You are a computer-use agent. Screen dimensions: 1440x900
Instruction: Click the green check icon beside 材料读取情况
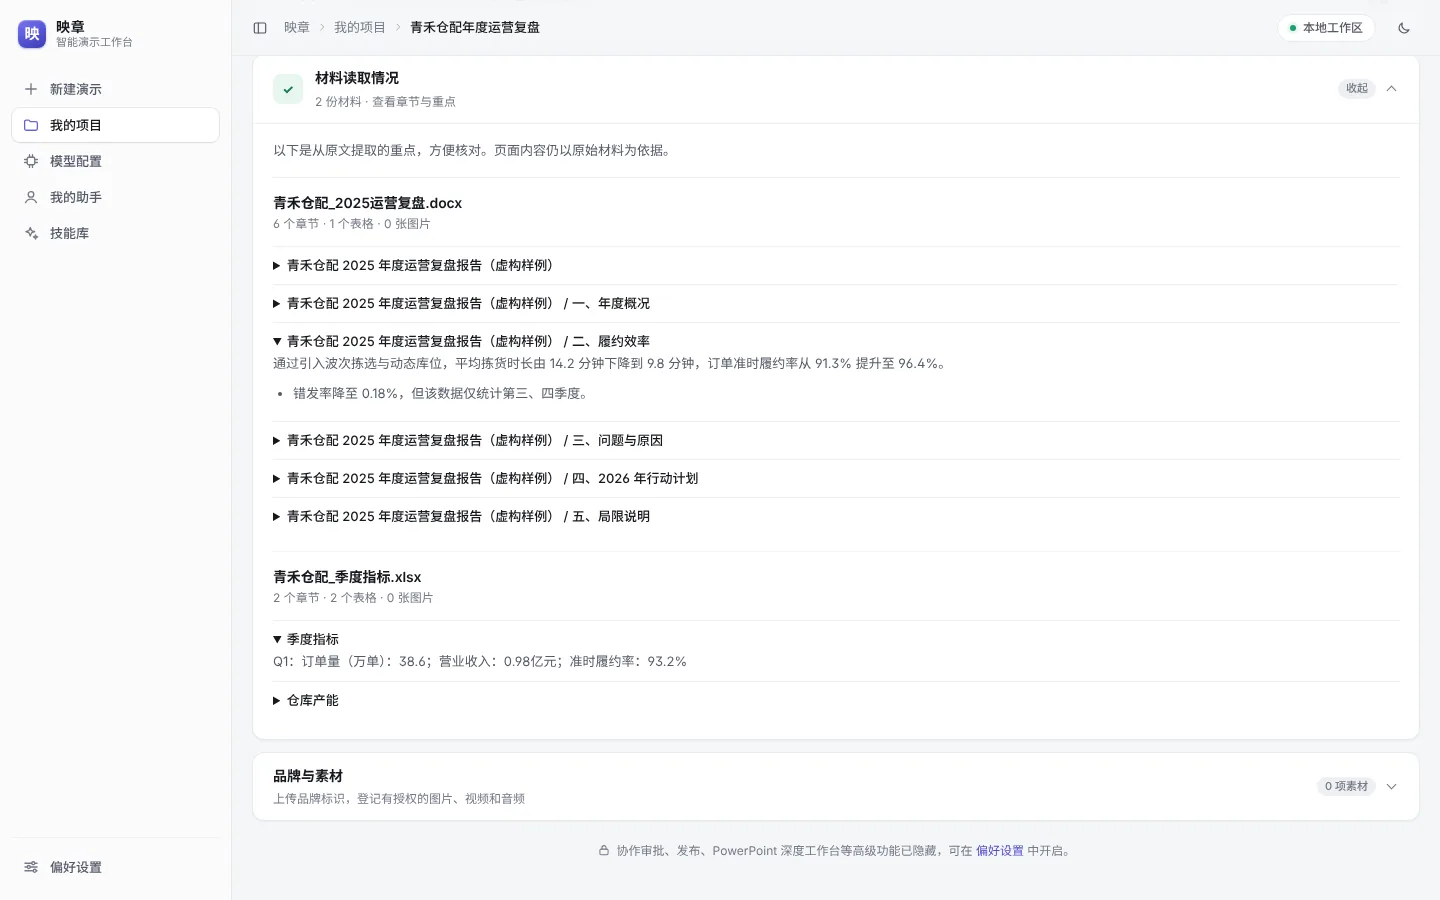(288, 89)
